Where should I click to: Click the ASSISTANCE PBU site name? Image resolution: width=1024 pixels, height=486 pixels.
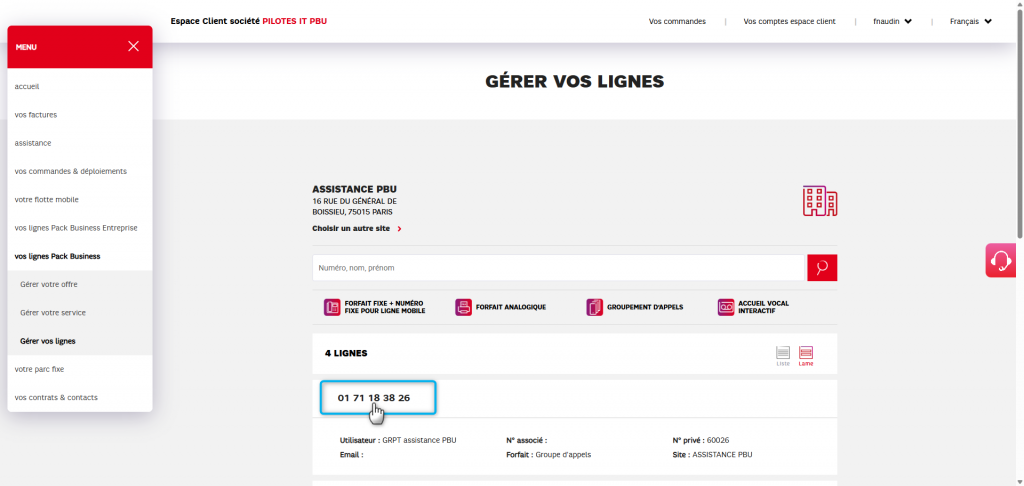coord(354,189)
